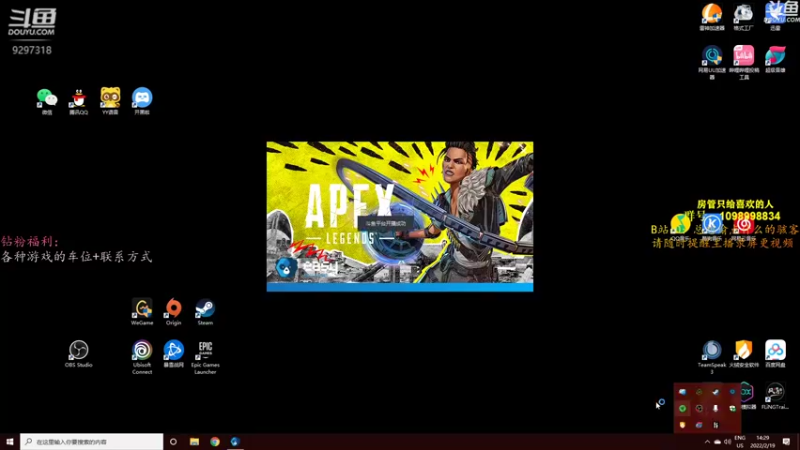Click the green-white shield tray overflow icon
Image resolution: width=800 pixels, height=450 pixels.
pyautogui.click(x=732, y=408)
